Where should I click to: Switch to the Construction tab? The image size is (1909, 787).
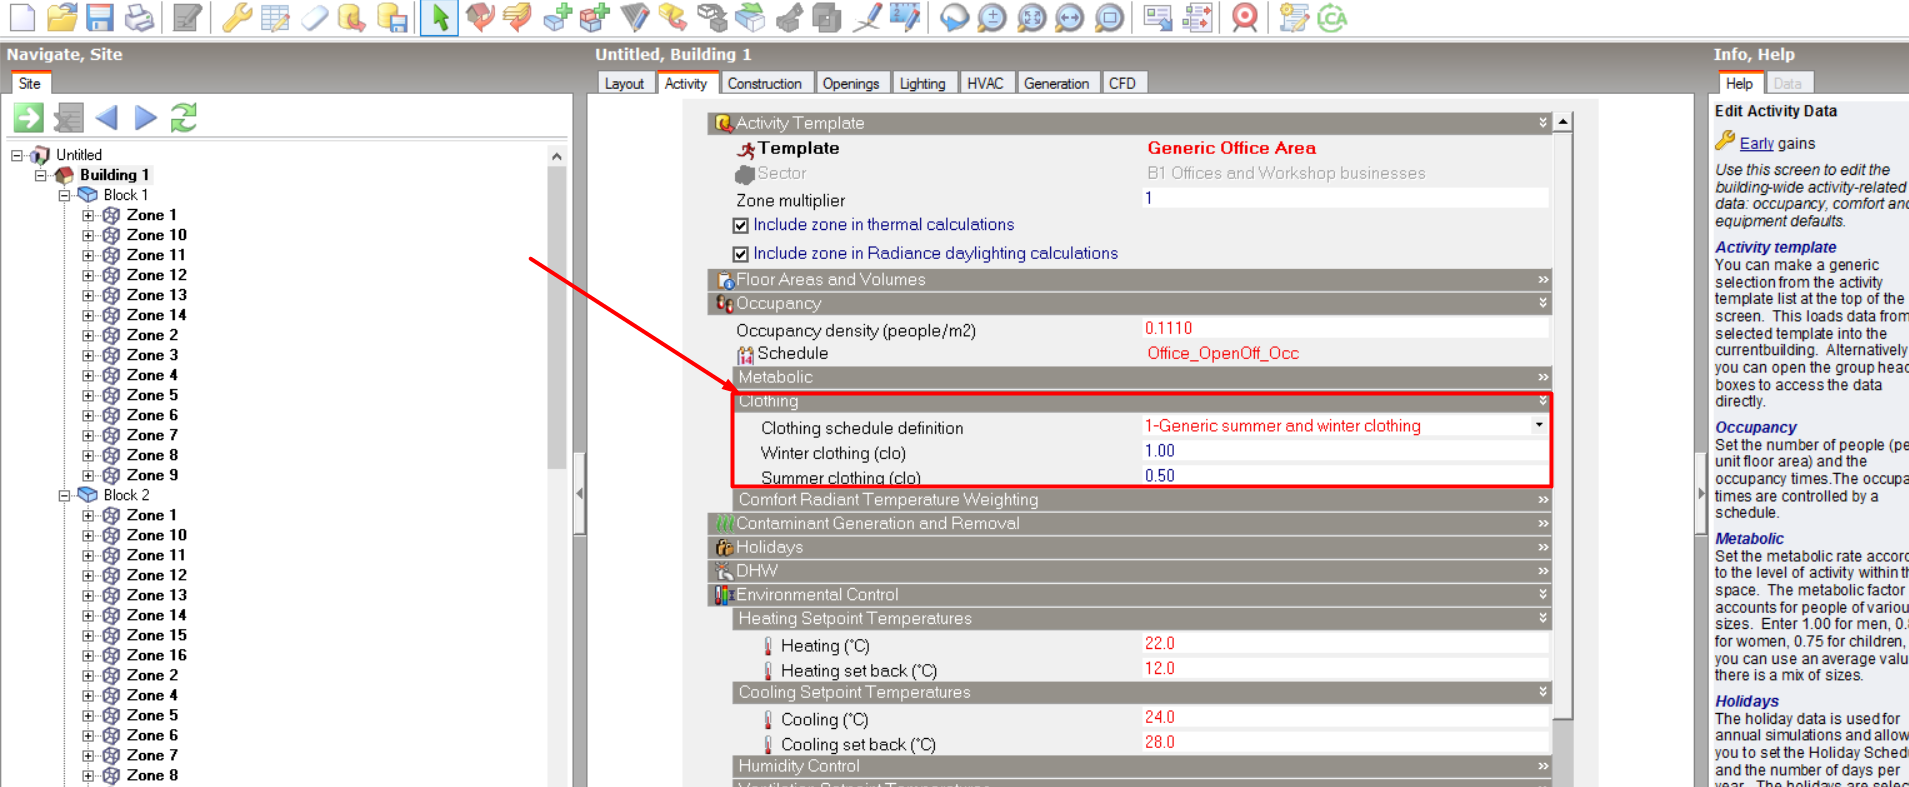(765, 84)
